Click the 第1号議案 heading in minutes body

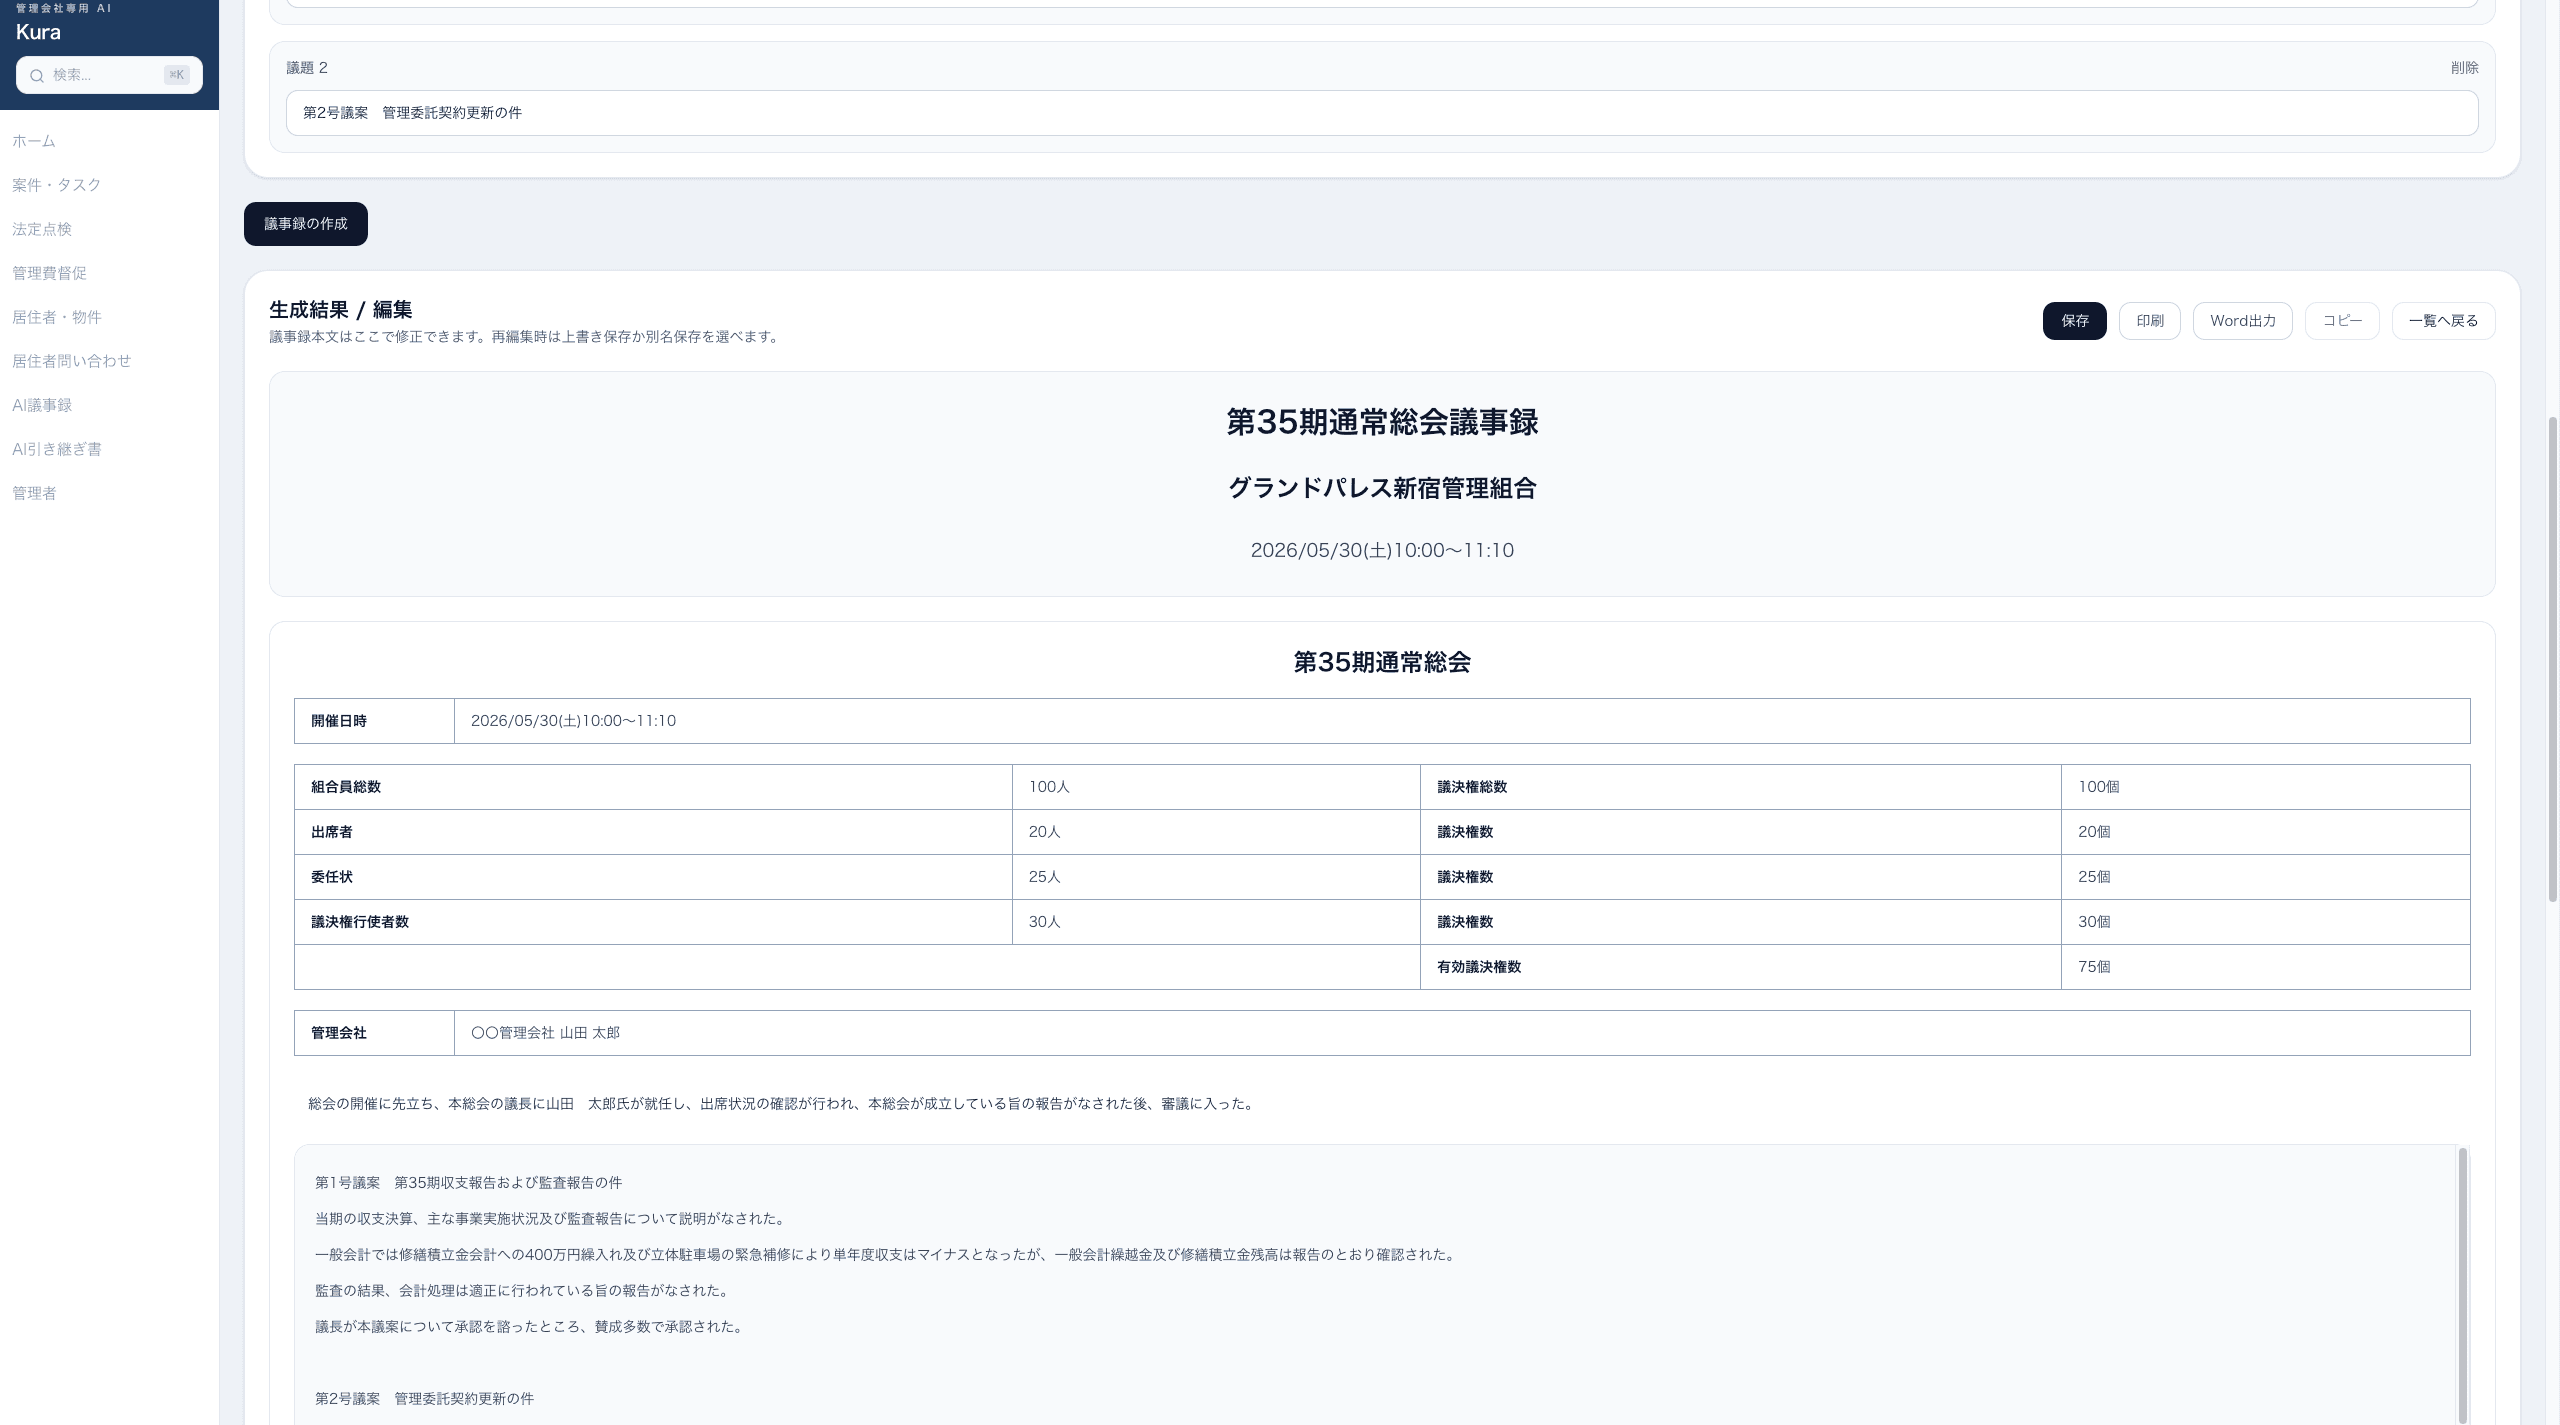468,1183
